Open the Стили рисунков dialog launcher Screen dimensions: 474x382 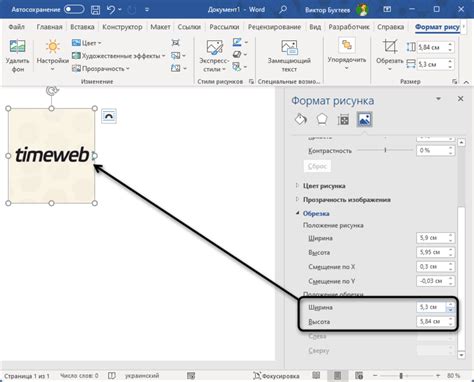click(x=251, y=81)
